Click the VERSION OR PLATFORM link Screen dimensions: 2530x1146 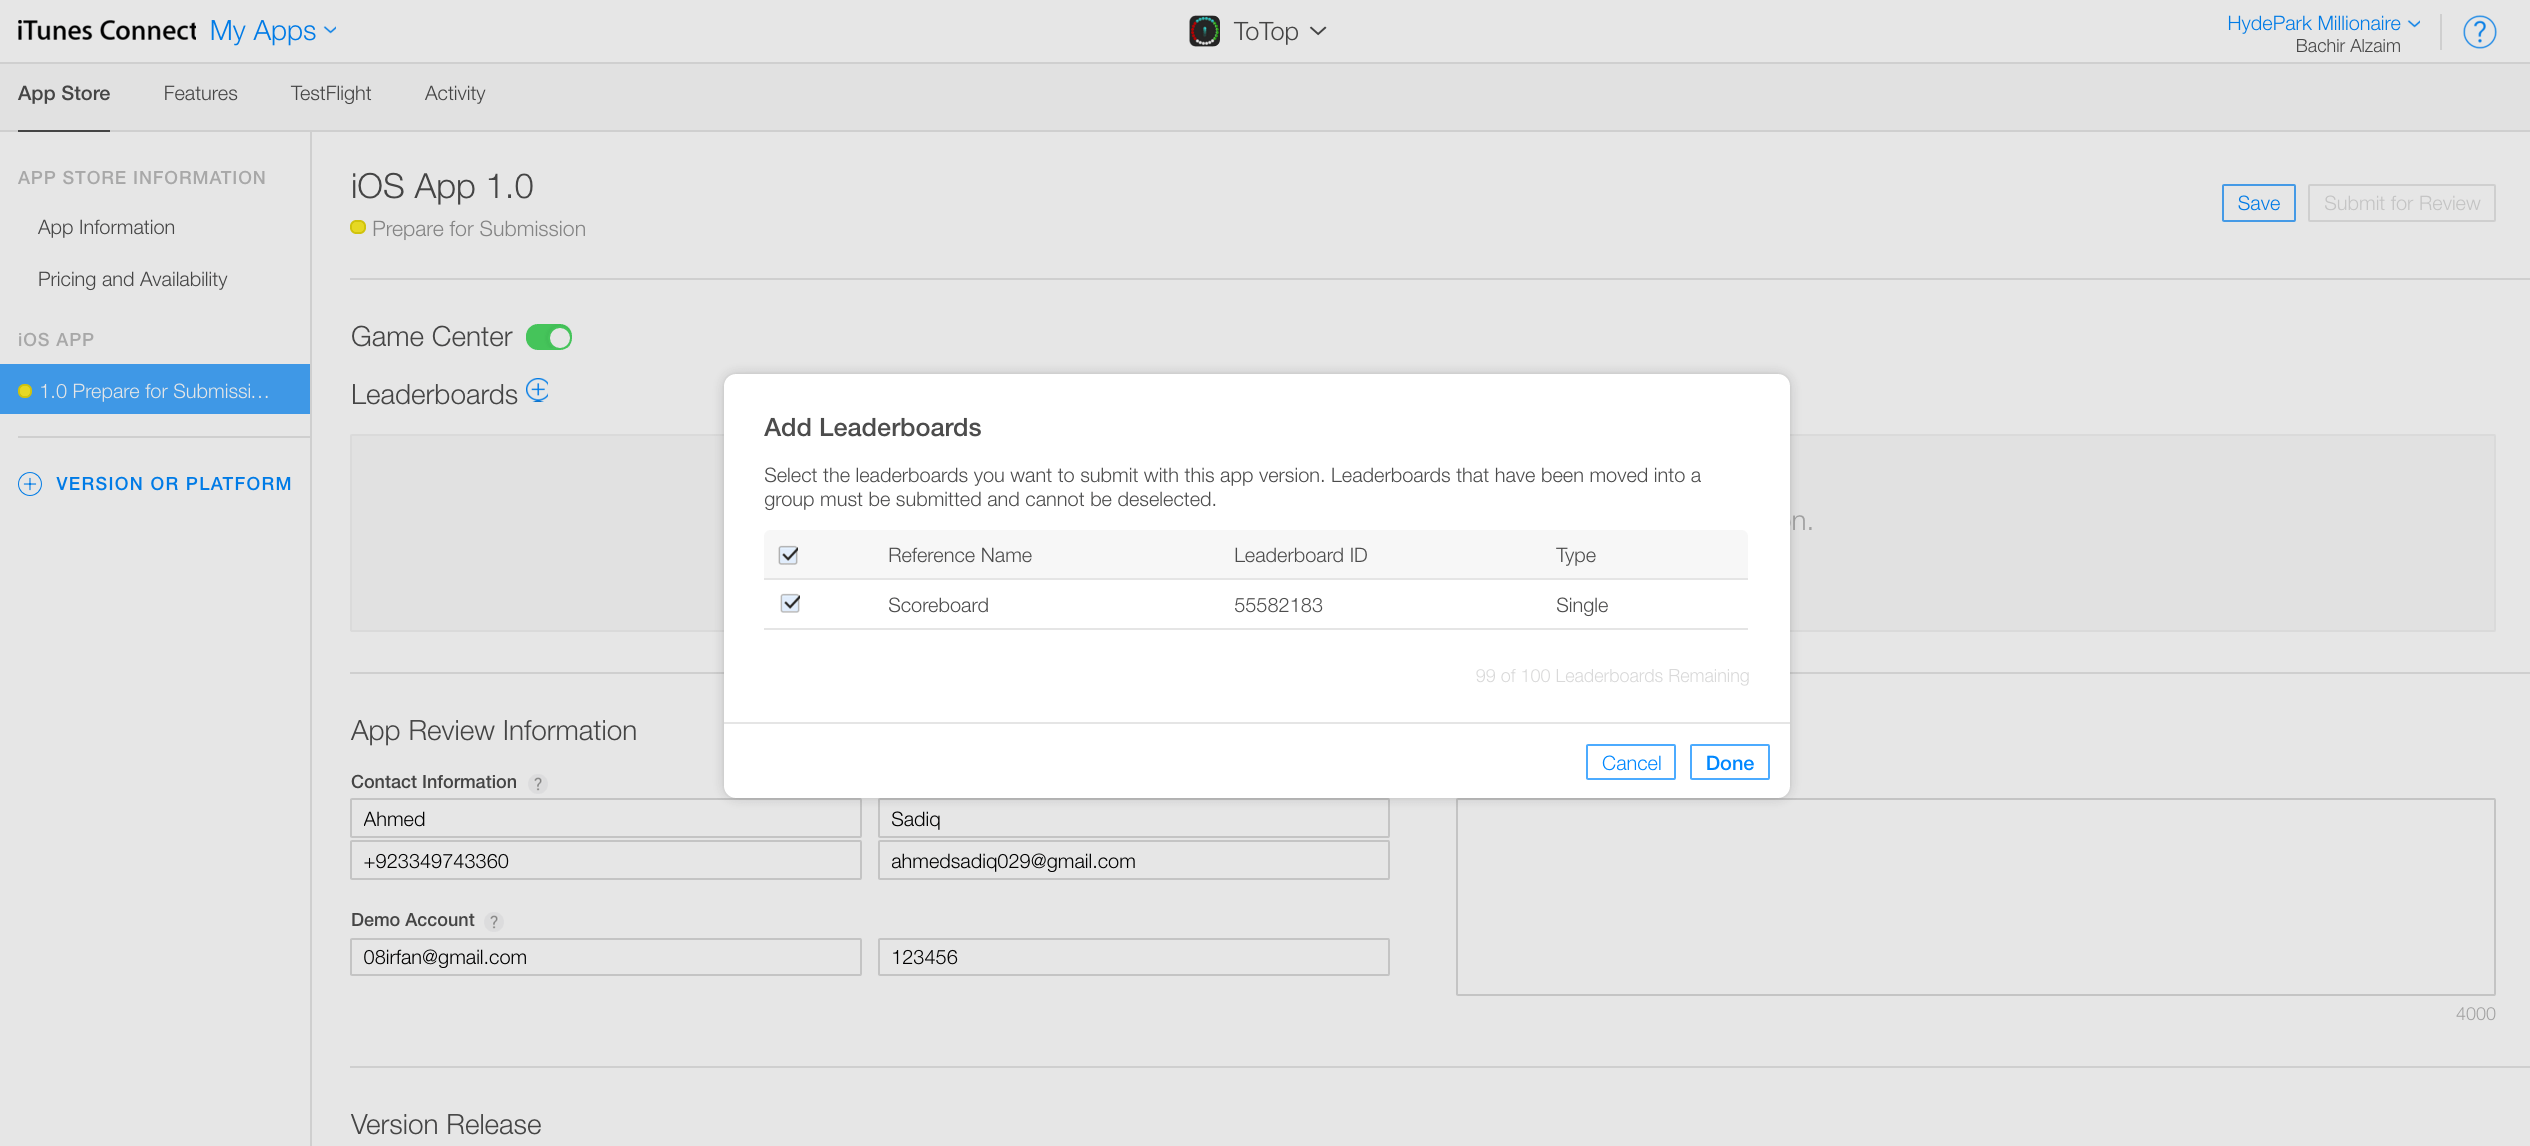173,484
